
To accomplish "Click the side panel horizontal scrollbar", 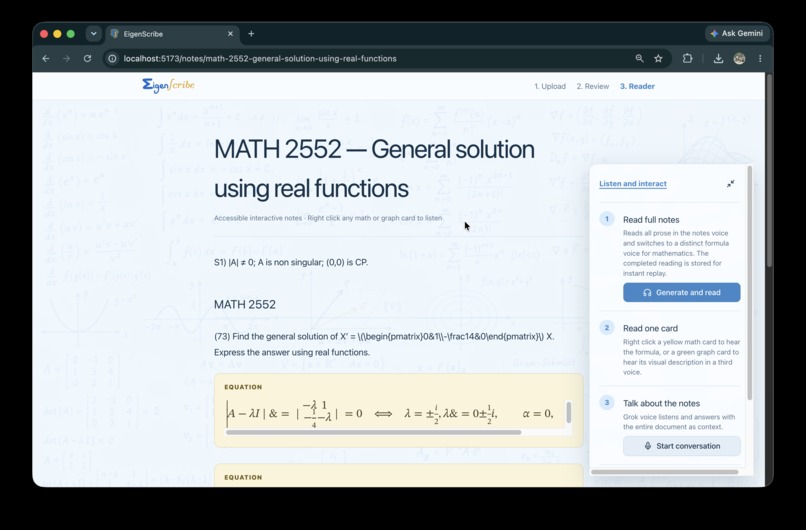I will (x=665, y=472).
